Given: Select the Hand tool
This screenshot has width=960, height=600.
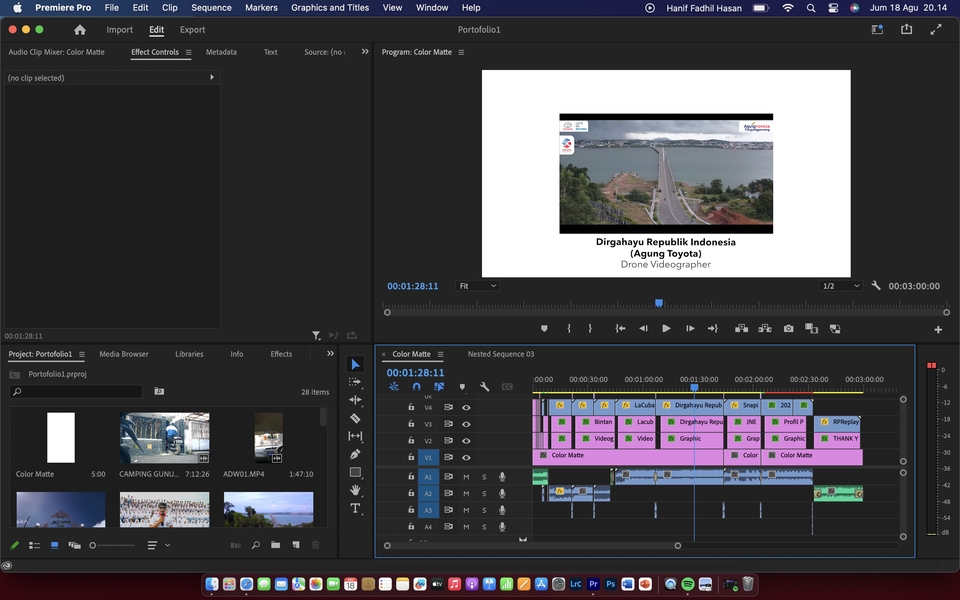Looking at the screenshot, I should pos(355,490).
